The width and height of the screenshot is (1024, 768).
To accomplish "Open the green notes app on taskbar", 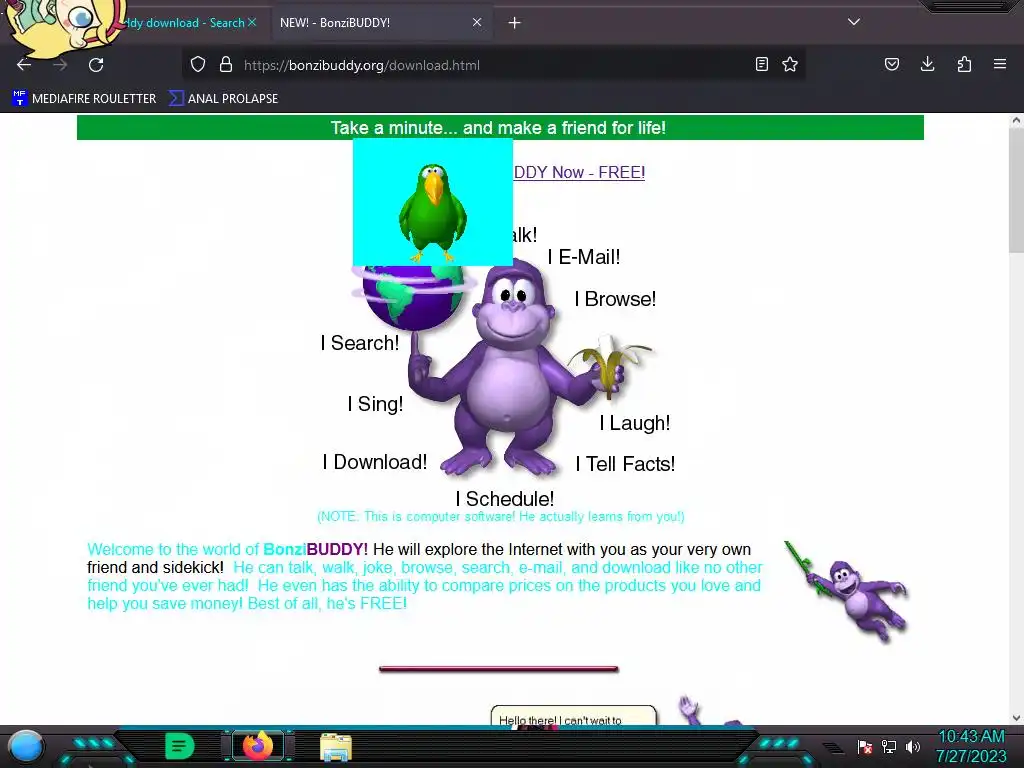I will (179, 746).
